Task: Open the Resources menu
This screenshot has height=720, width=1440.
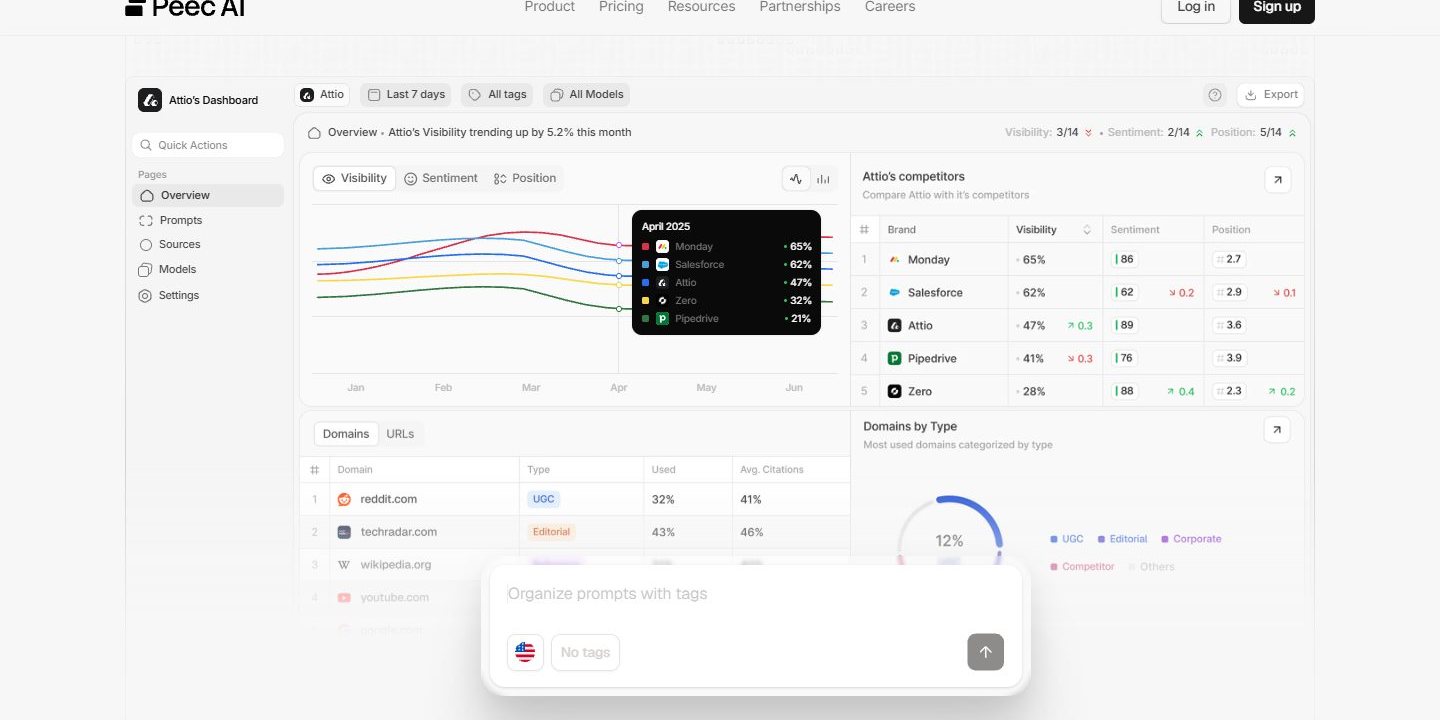Action: coord(701,7)
